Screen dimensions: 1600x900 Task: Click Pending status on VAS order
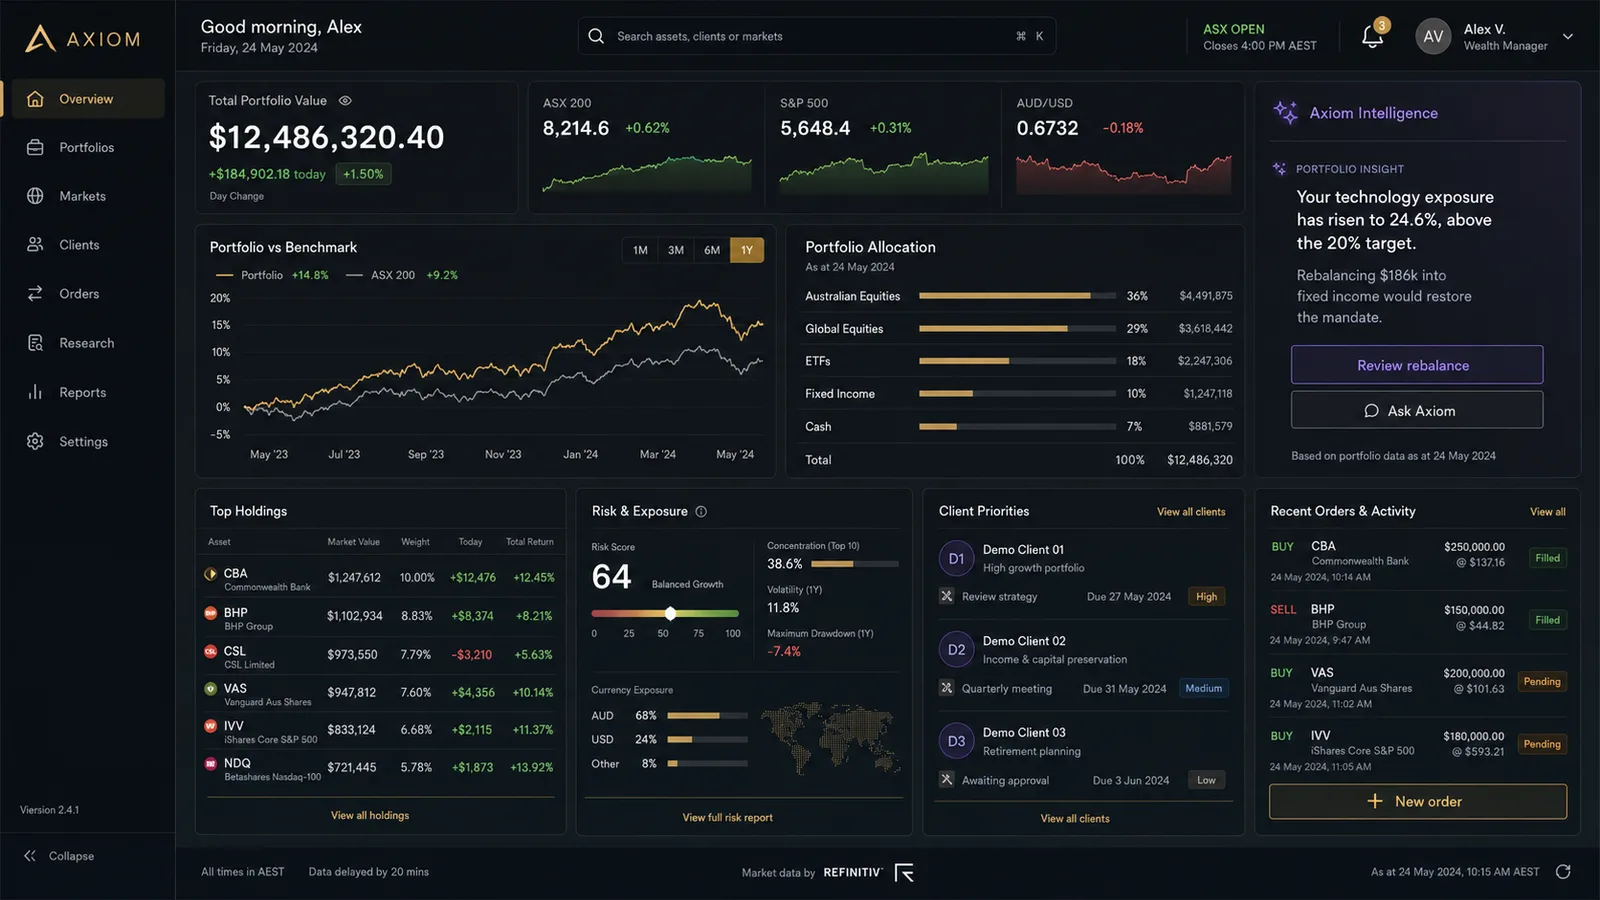pyautogui.click(x=1542, y=681)
